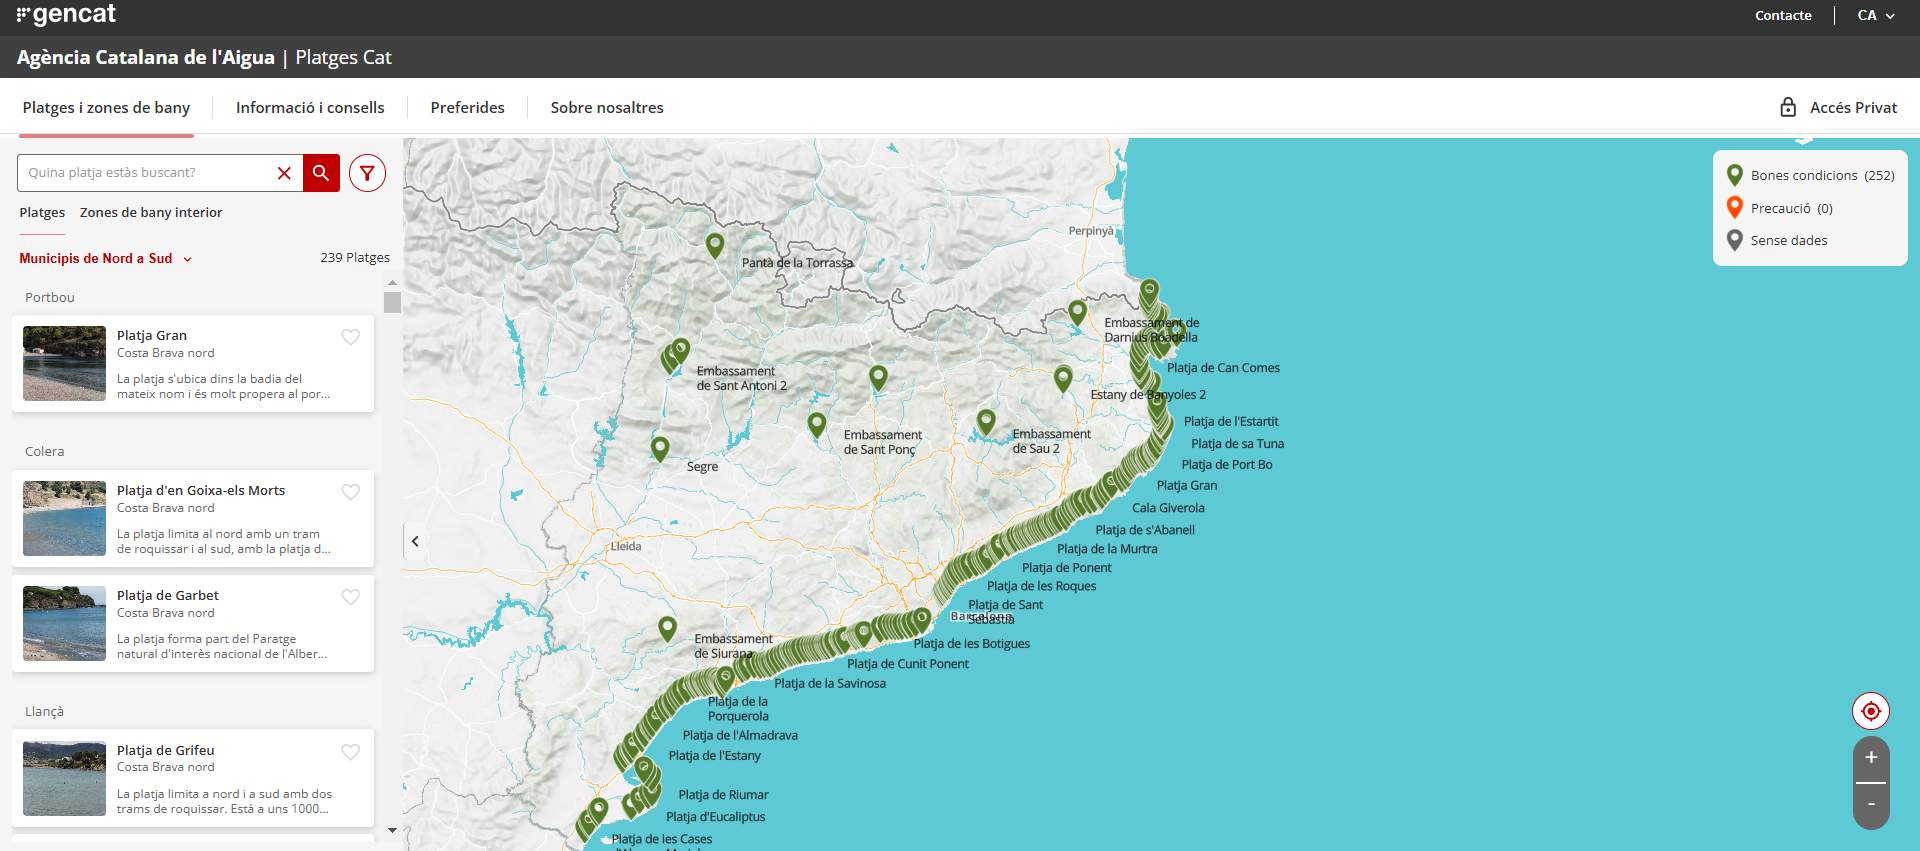The image size is (1920, 851).
Task: Click the Accés Privat link
Action: [x=1853, y=107]
